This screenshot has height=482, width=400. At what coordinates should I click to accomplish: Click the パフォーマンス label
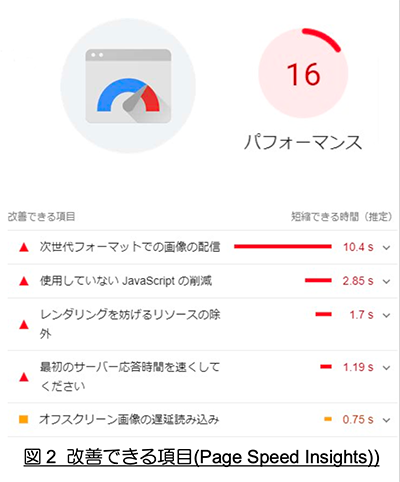303,142
